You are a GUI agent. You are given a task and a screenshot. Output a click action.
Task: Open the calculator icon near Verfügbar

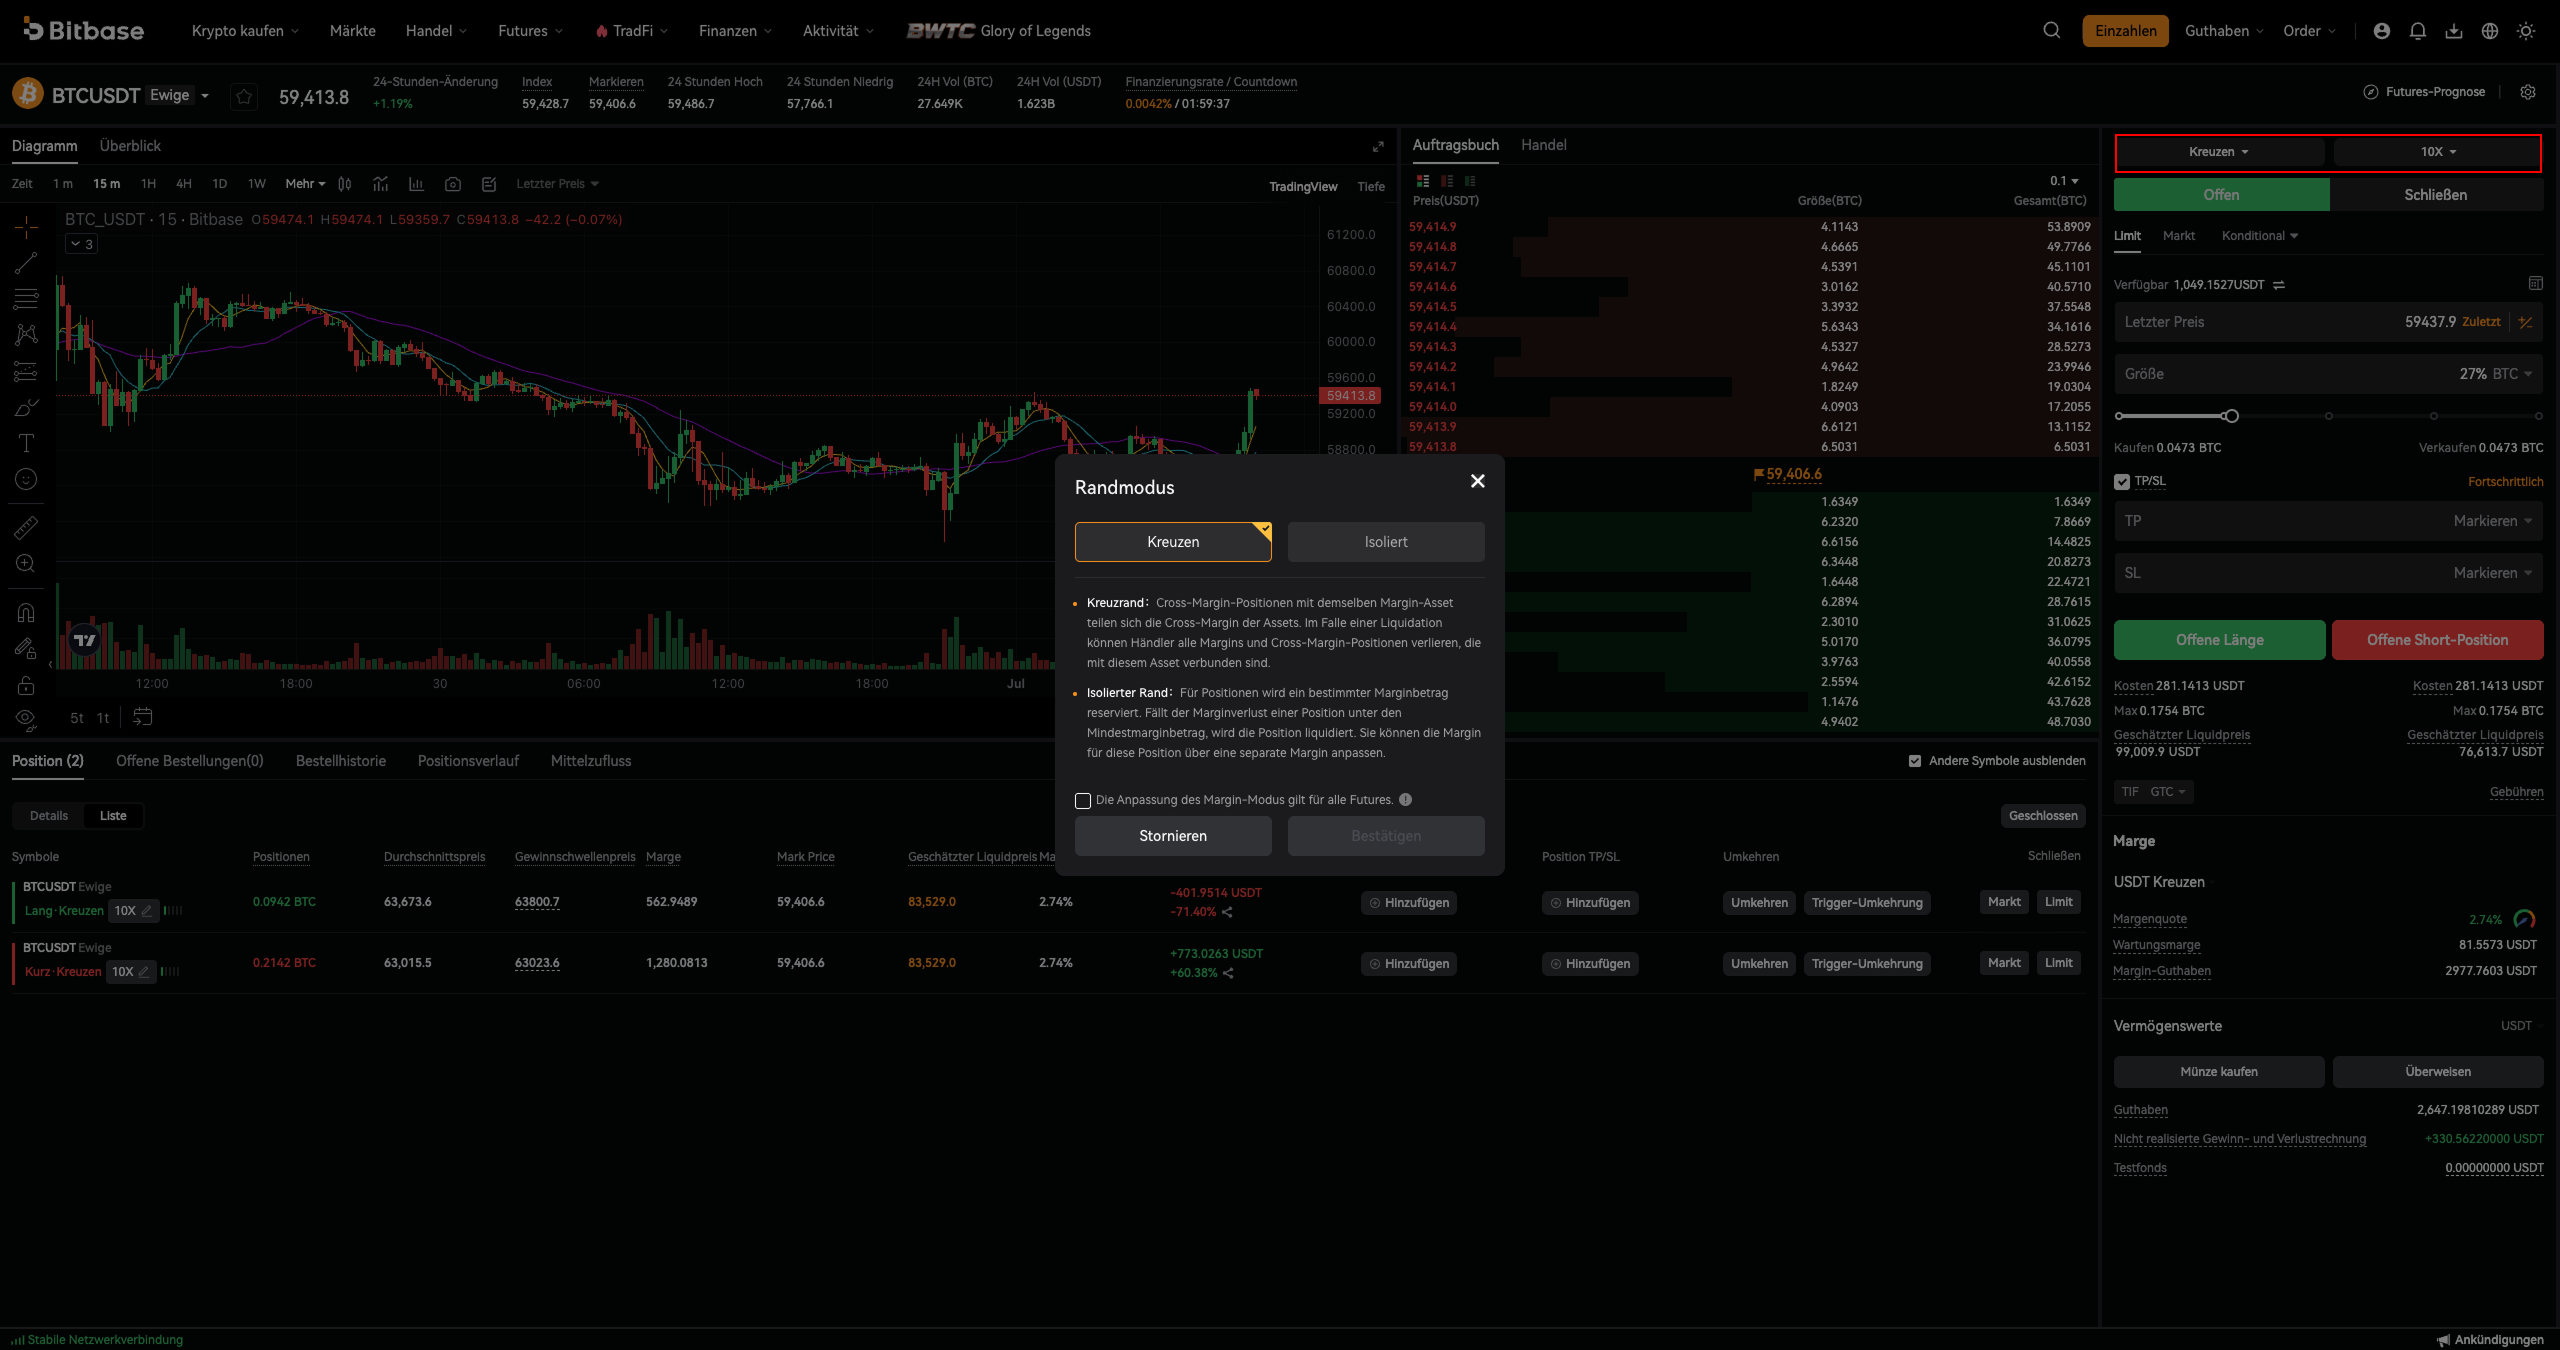(2535, 284)
